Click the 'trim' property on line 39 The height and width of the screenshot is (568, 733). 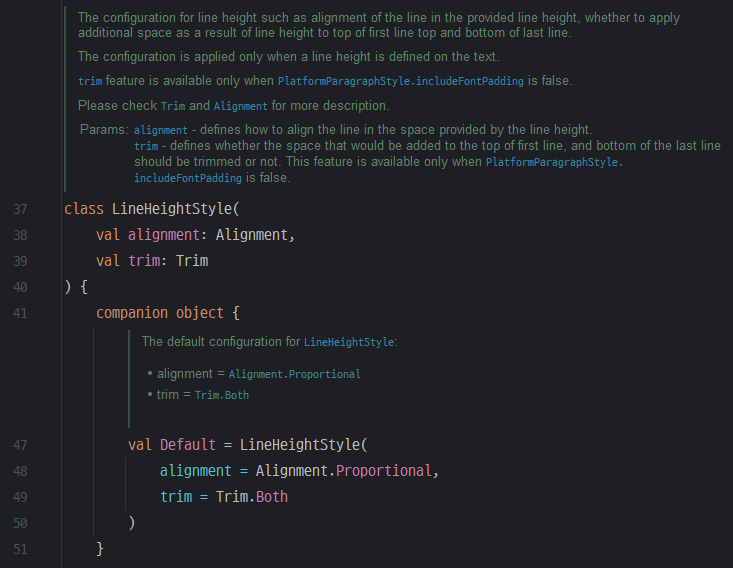144,261
